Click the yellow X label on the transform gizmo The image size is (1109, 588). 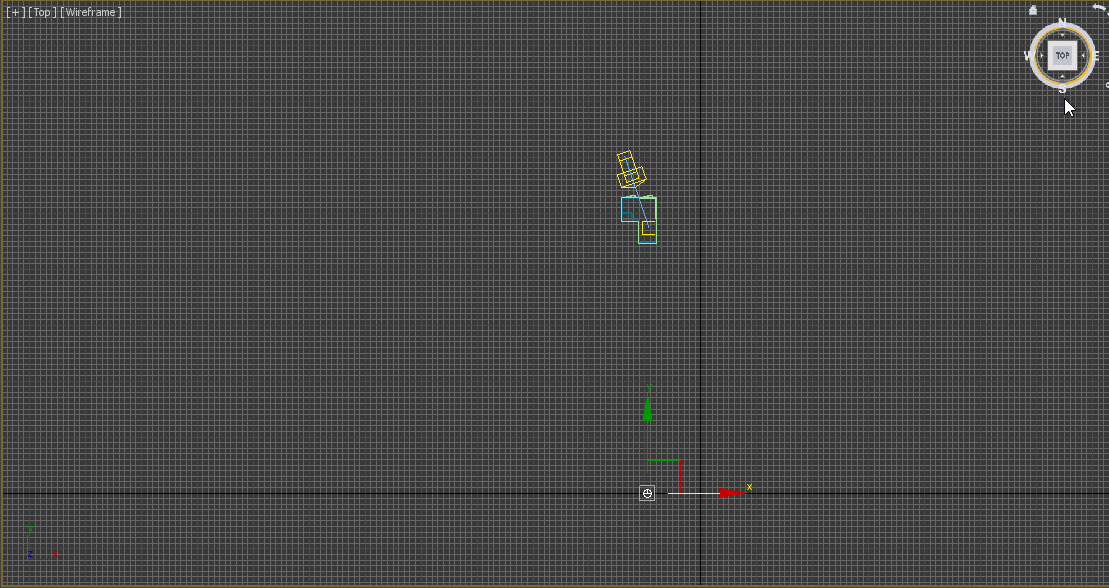pyautogui.click(x=748, y=485)
